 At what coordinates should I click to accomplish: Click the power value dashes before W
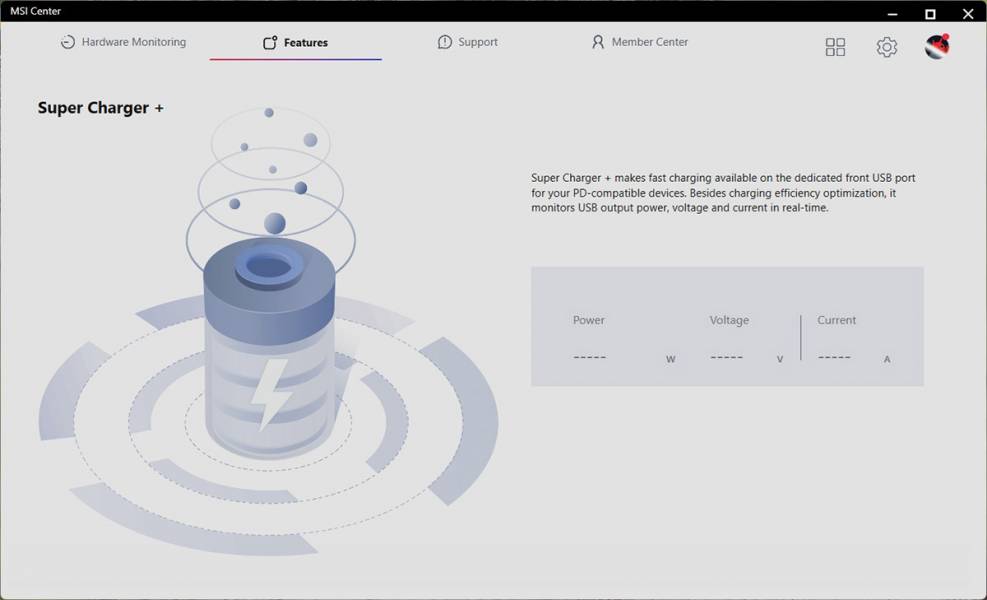[589, 357]
